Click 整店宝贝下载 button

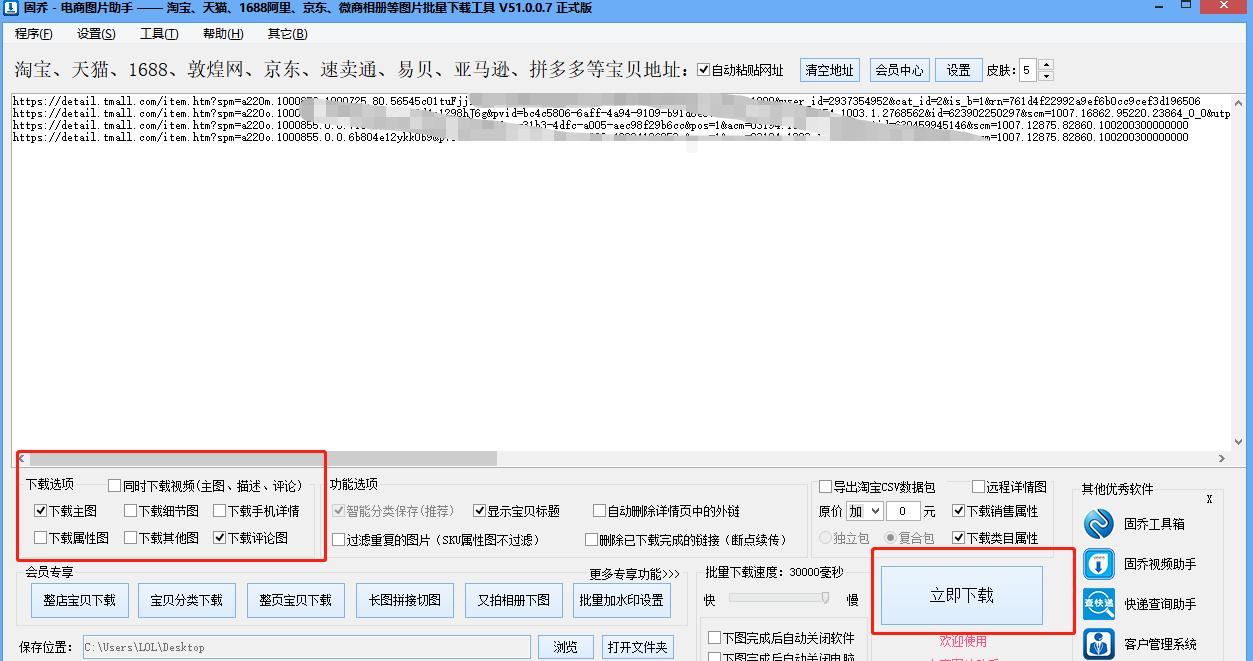[79, 600]
